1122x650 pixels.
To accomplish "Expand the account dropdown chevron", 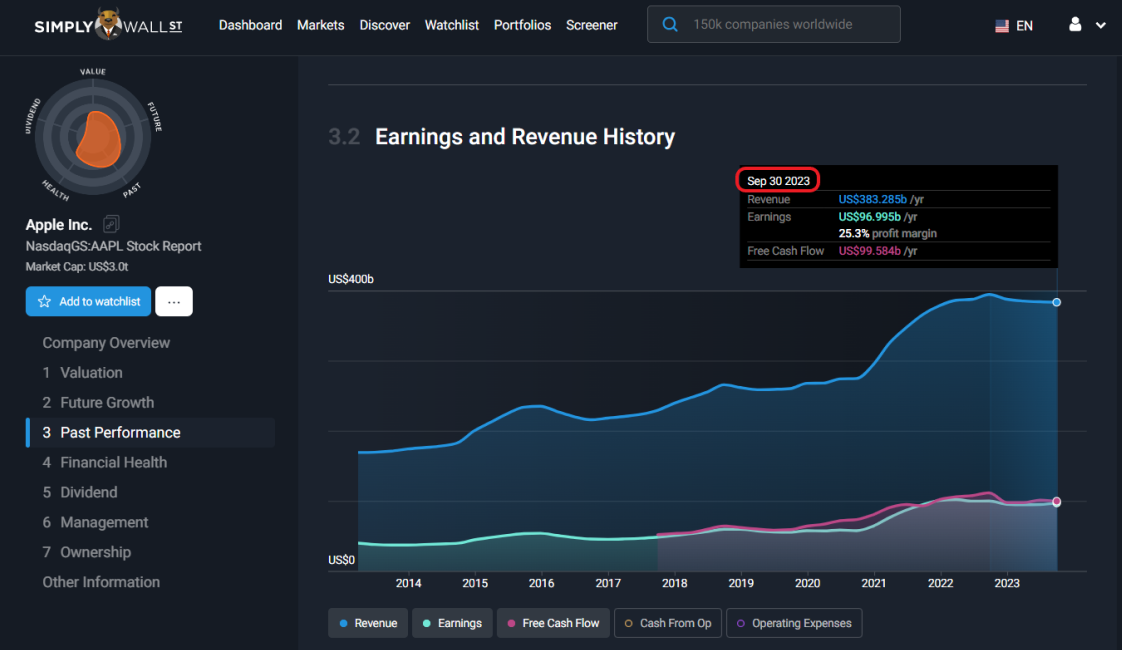I will coord(1102,25).
